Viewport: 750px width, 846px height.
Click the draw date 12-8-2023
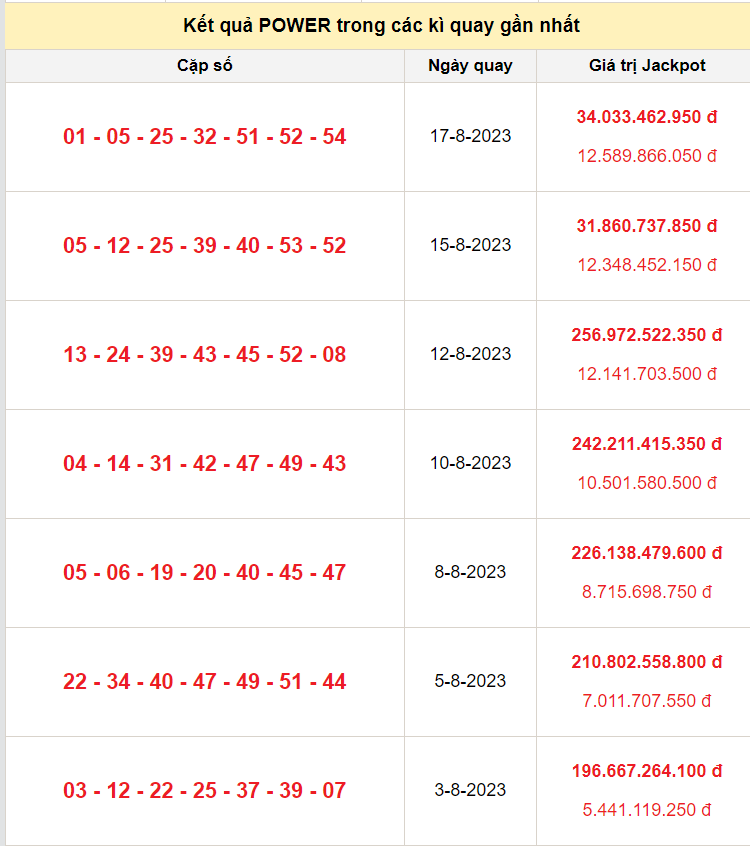[x=470, y=354]
